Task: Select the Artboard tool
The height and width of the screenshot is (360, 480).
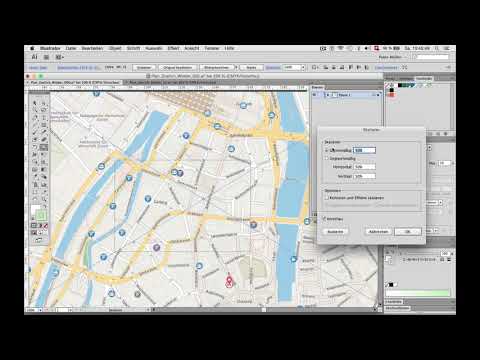Action: click(x=35, y=192)
